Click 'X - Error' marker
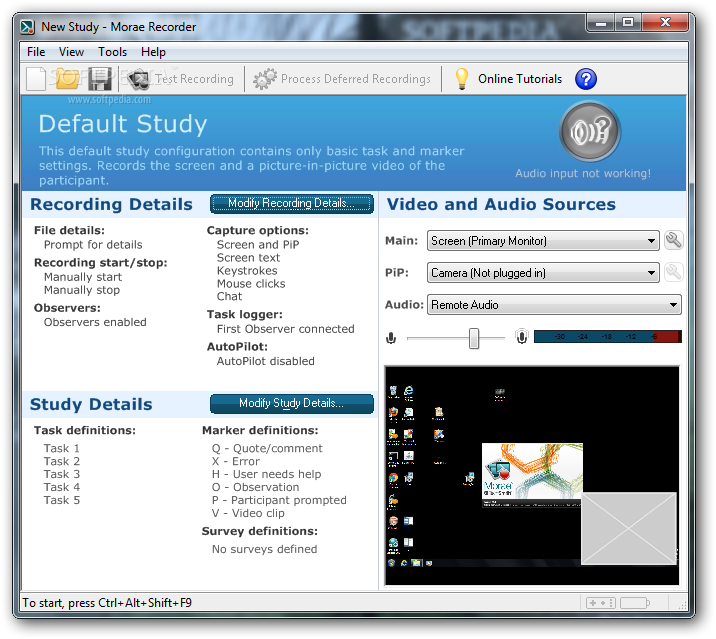Viewport: 716px width, 639px height. tap(236, 461)
